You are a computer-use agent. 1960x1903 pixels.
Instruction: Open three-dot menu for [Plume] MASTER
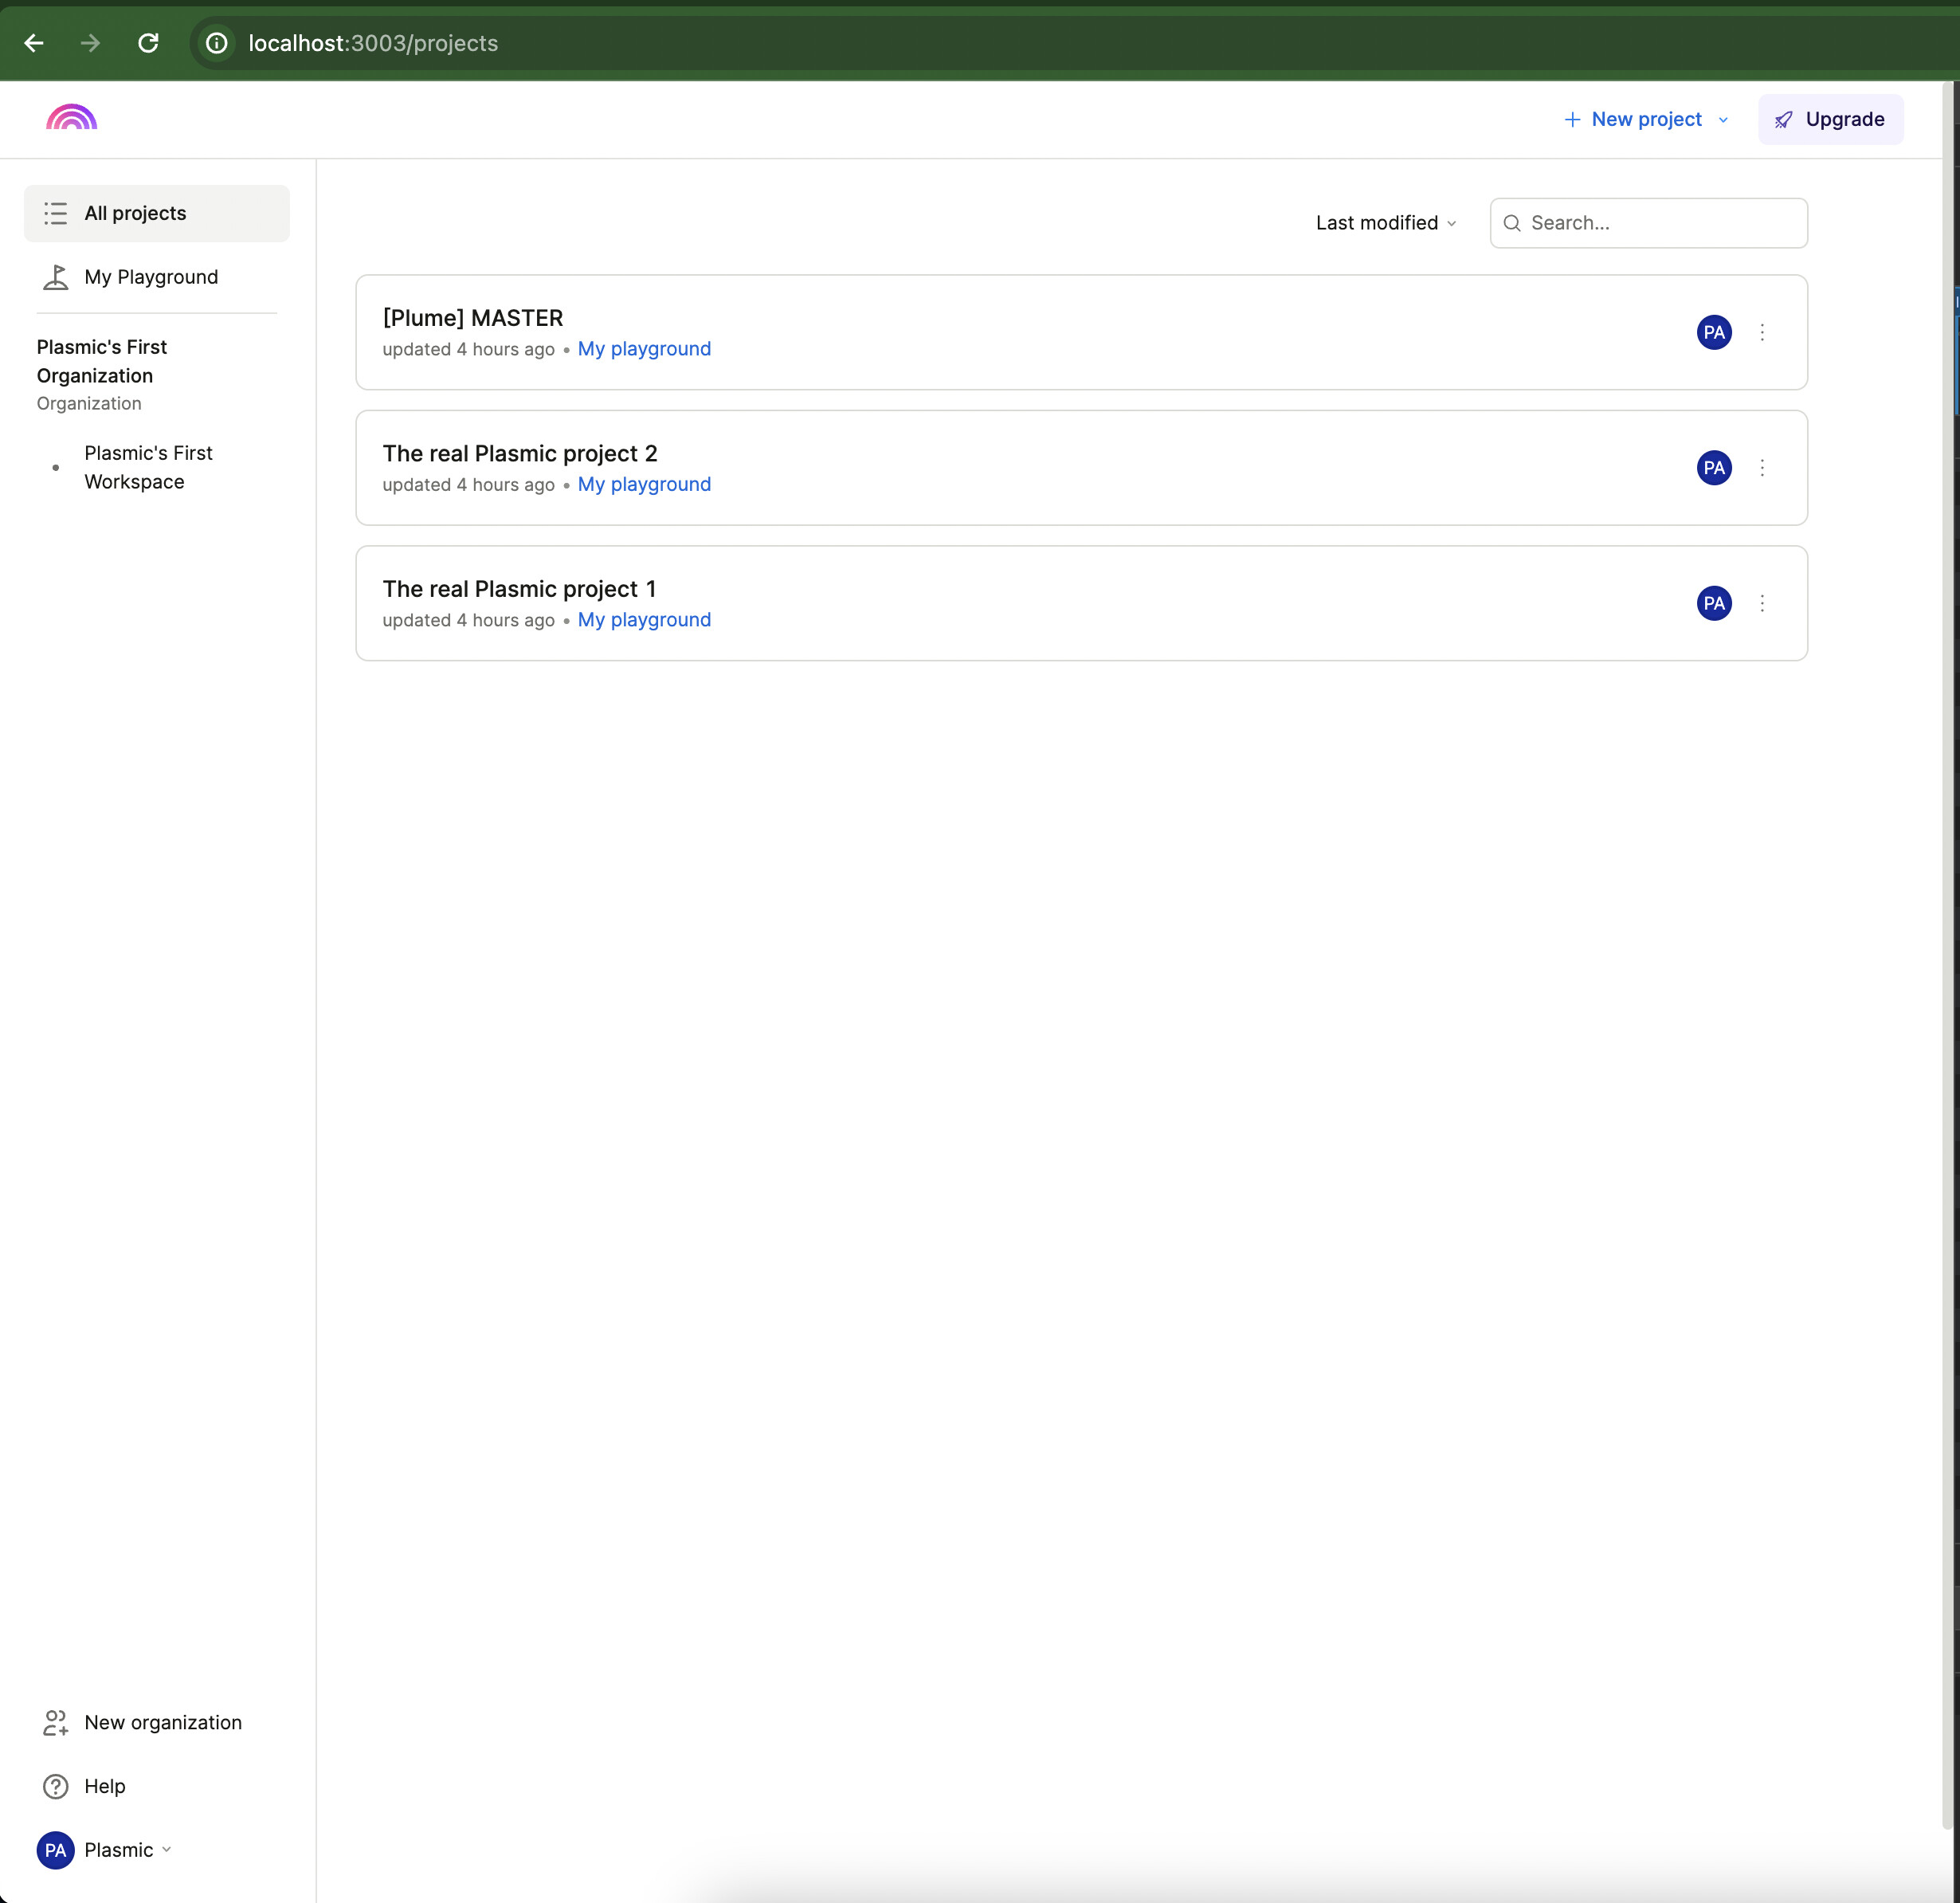coord(1762,332)
